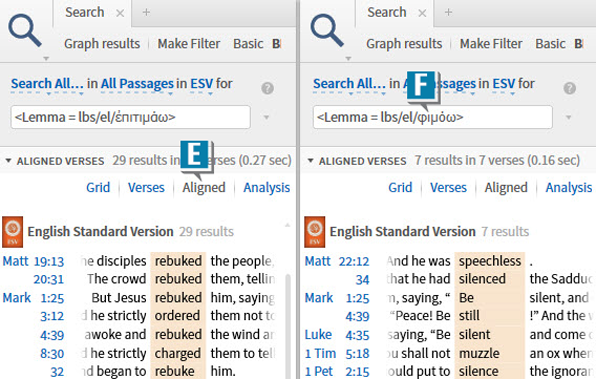Change ESV resource dropdown in left panel
Image resolution: width=596 pixels, height=379 pixels.
pyautogui.click(x=201, y=84)
